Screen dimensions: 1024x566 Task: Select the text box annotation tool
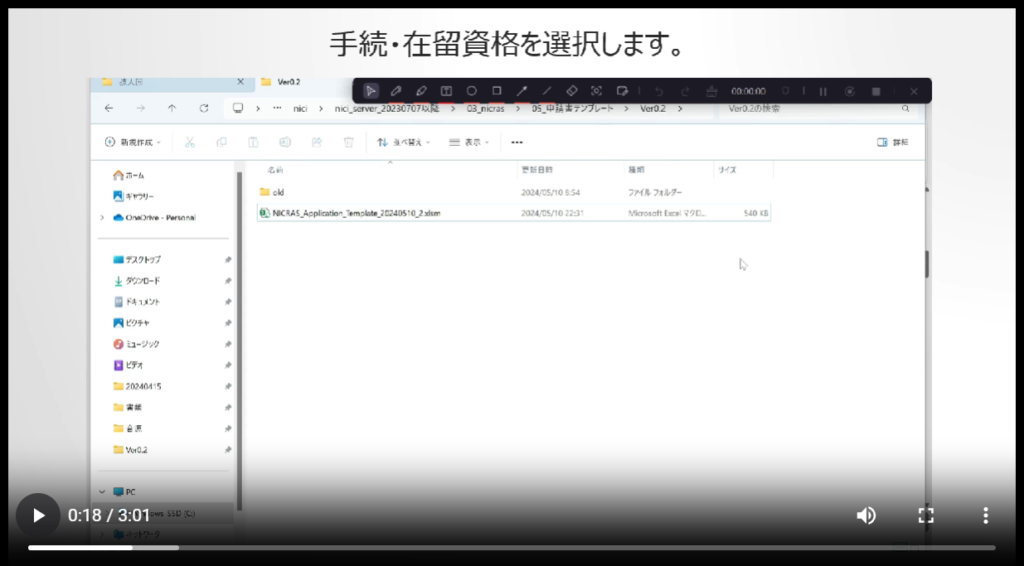(x=446, y=91)
